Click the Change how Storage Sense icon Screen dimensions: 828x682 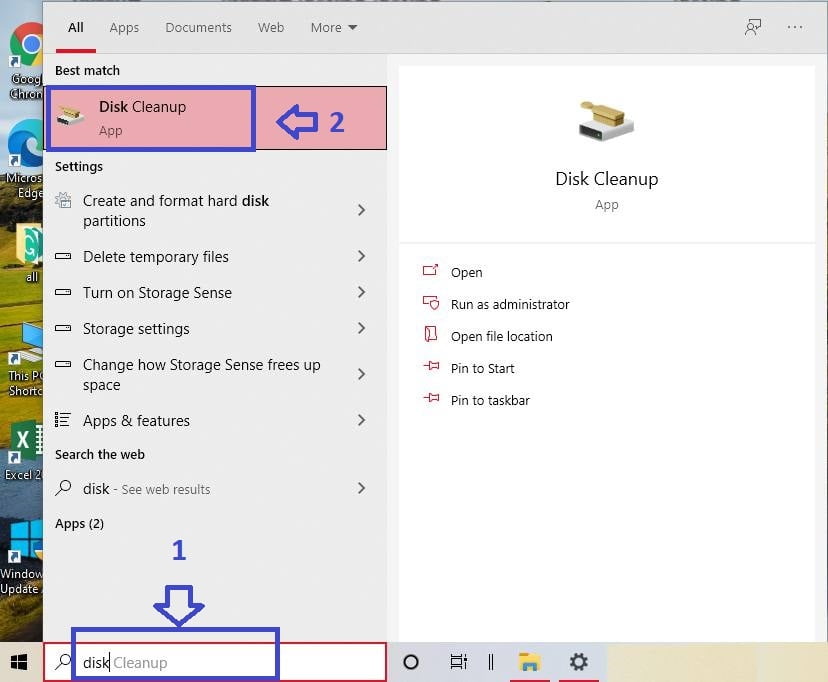click(63, 364)
